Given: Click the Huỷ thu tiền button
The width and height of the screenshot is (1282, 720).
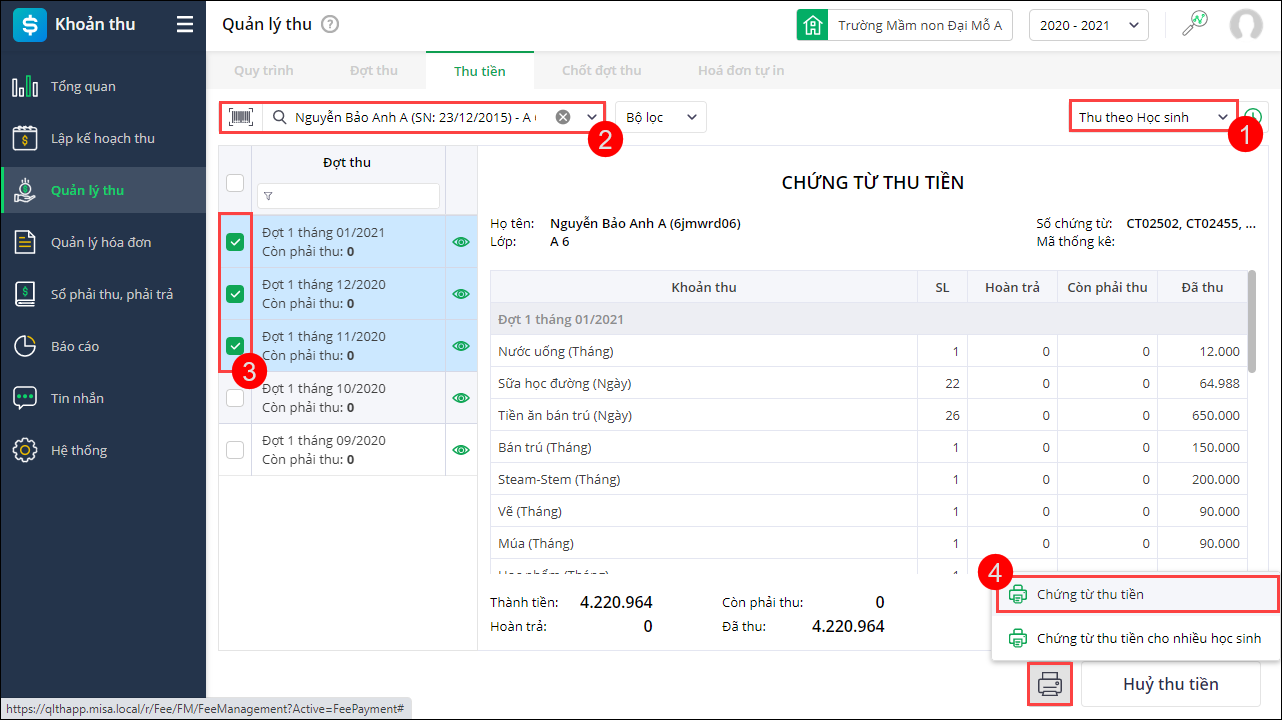Looking at the screenshot, I should point(1170,685).
